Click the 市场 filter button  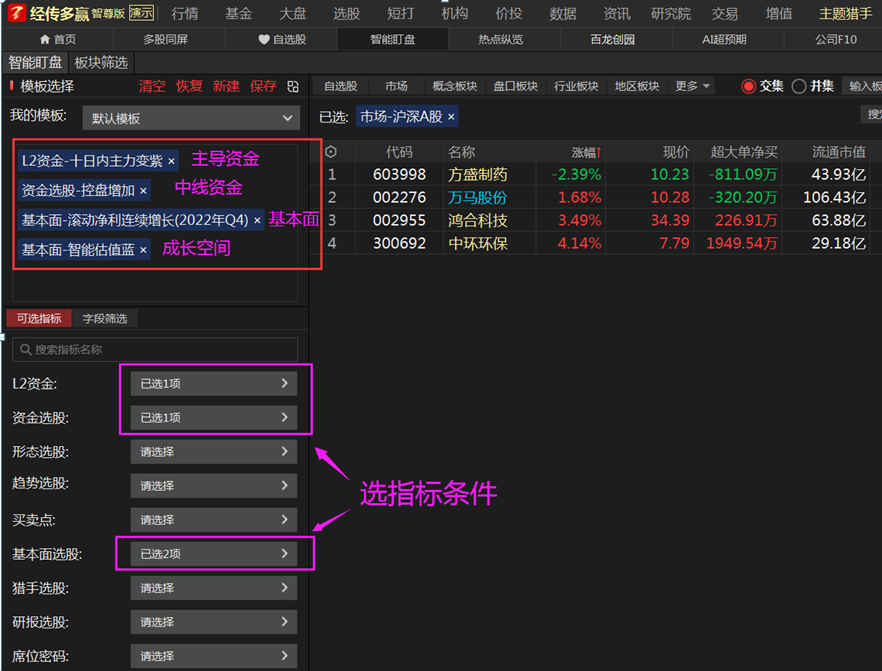pyautogui.click(x=396, y=86)
